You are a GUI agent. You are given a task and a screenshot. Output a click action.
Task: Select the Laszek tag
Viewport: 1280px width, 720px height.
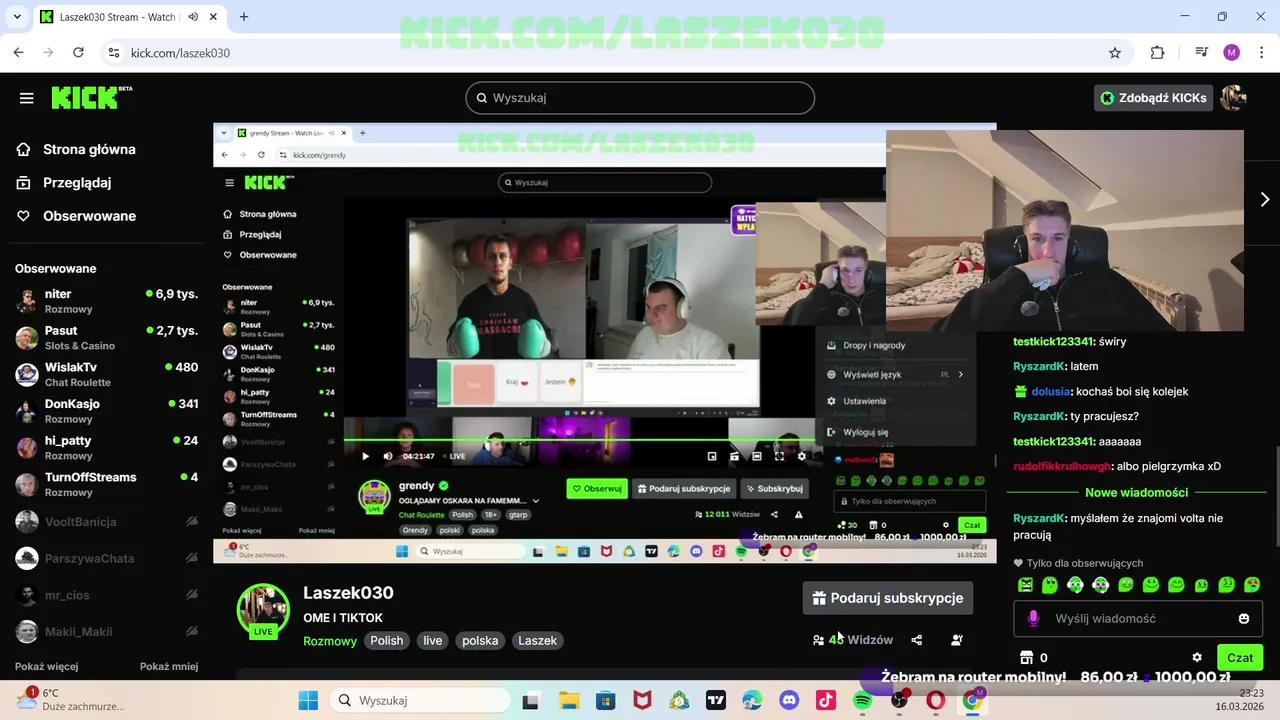pyautogui.click(x=537, y=641)
